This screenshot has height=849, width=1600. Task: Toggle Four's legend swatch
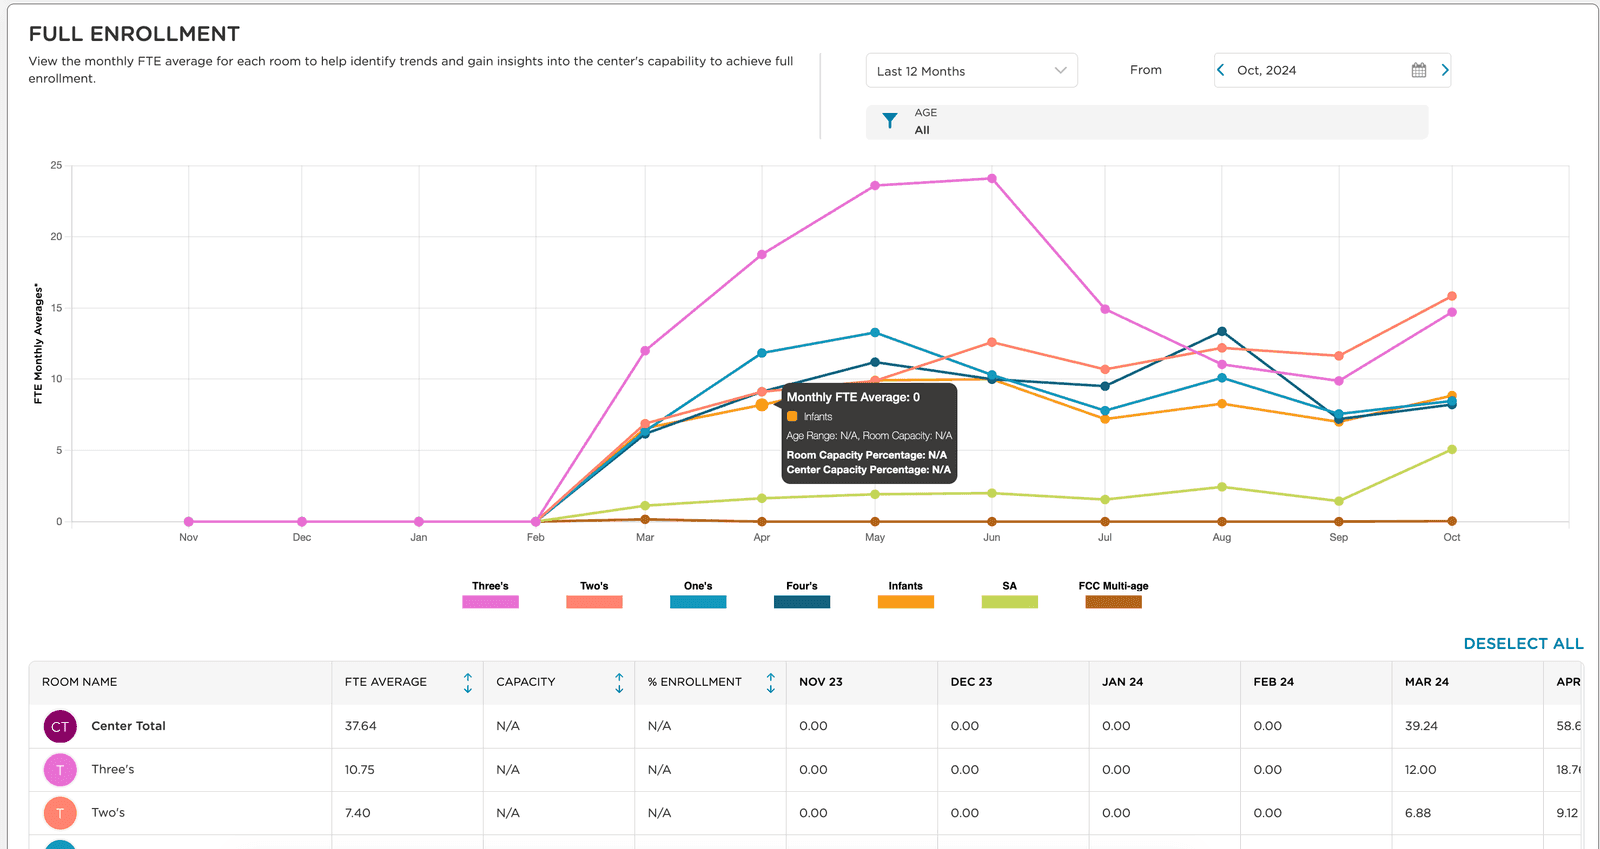tap(802, 602)
